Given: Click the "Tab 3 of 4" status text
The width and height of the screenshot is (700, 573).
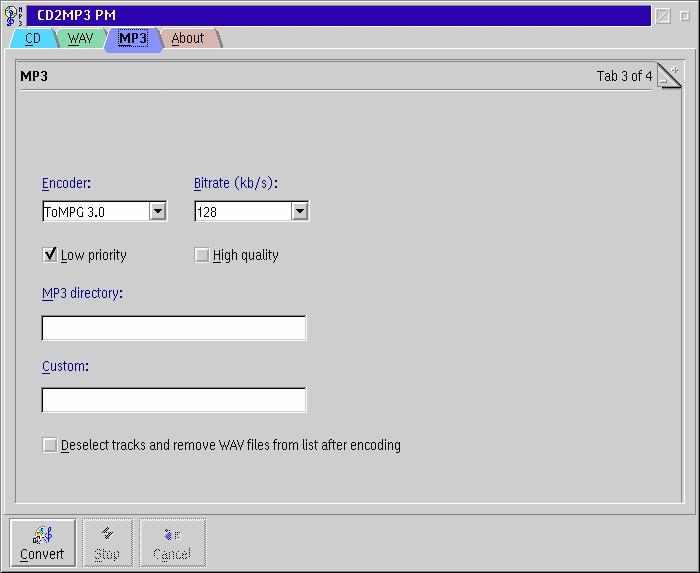Looking at the screenshot, I should 624,76.
